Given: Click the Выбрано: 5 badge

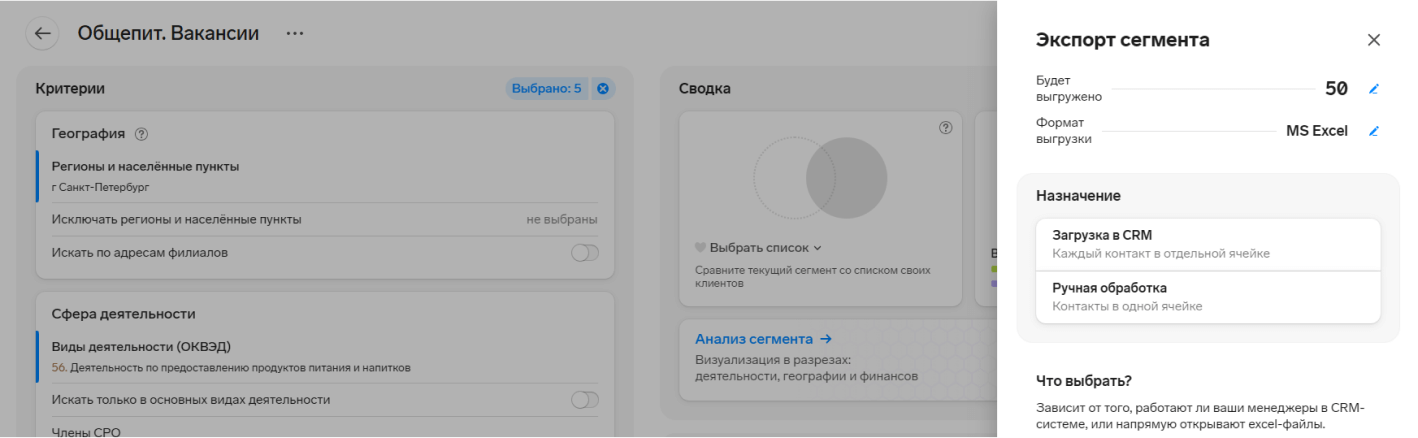Looking at the screenshot, I should 546,89.
